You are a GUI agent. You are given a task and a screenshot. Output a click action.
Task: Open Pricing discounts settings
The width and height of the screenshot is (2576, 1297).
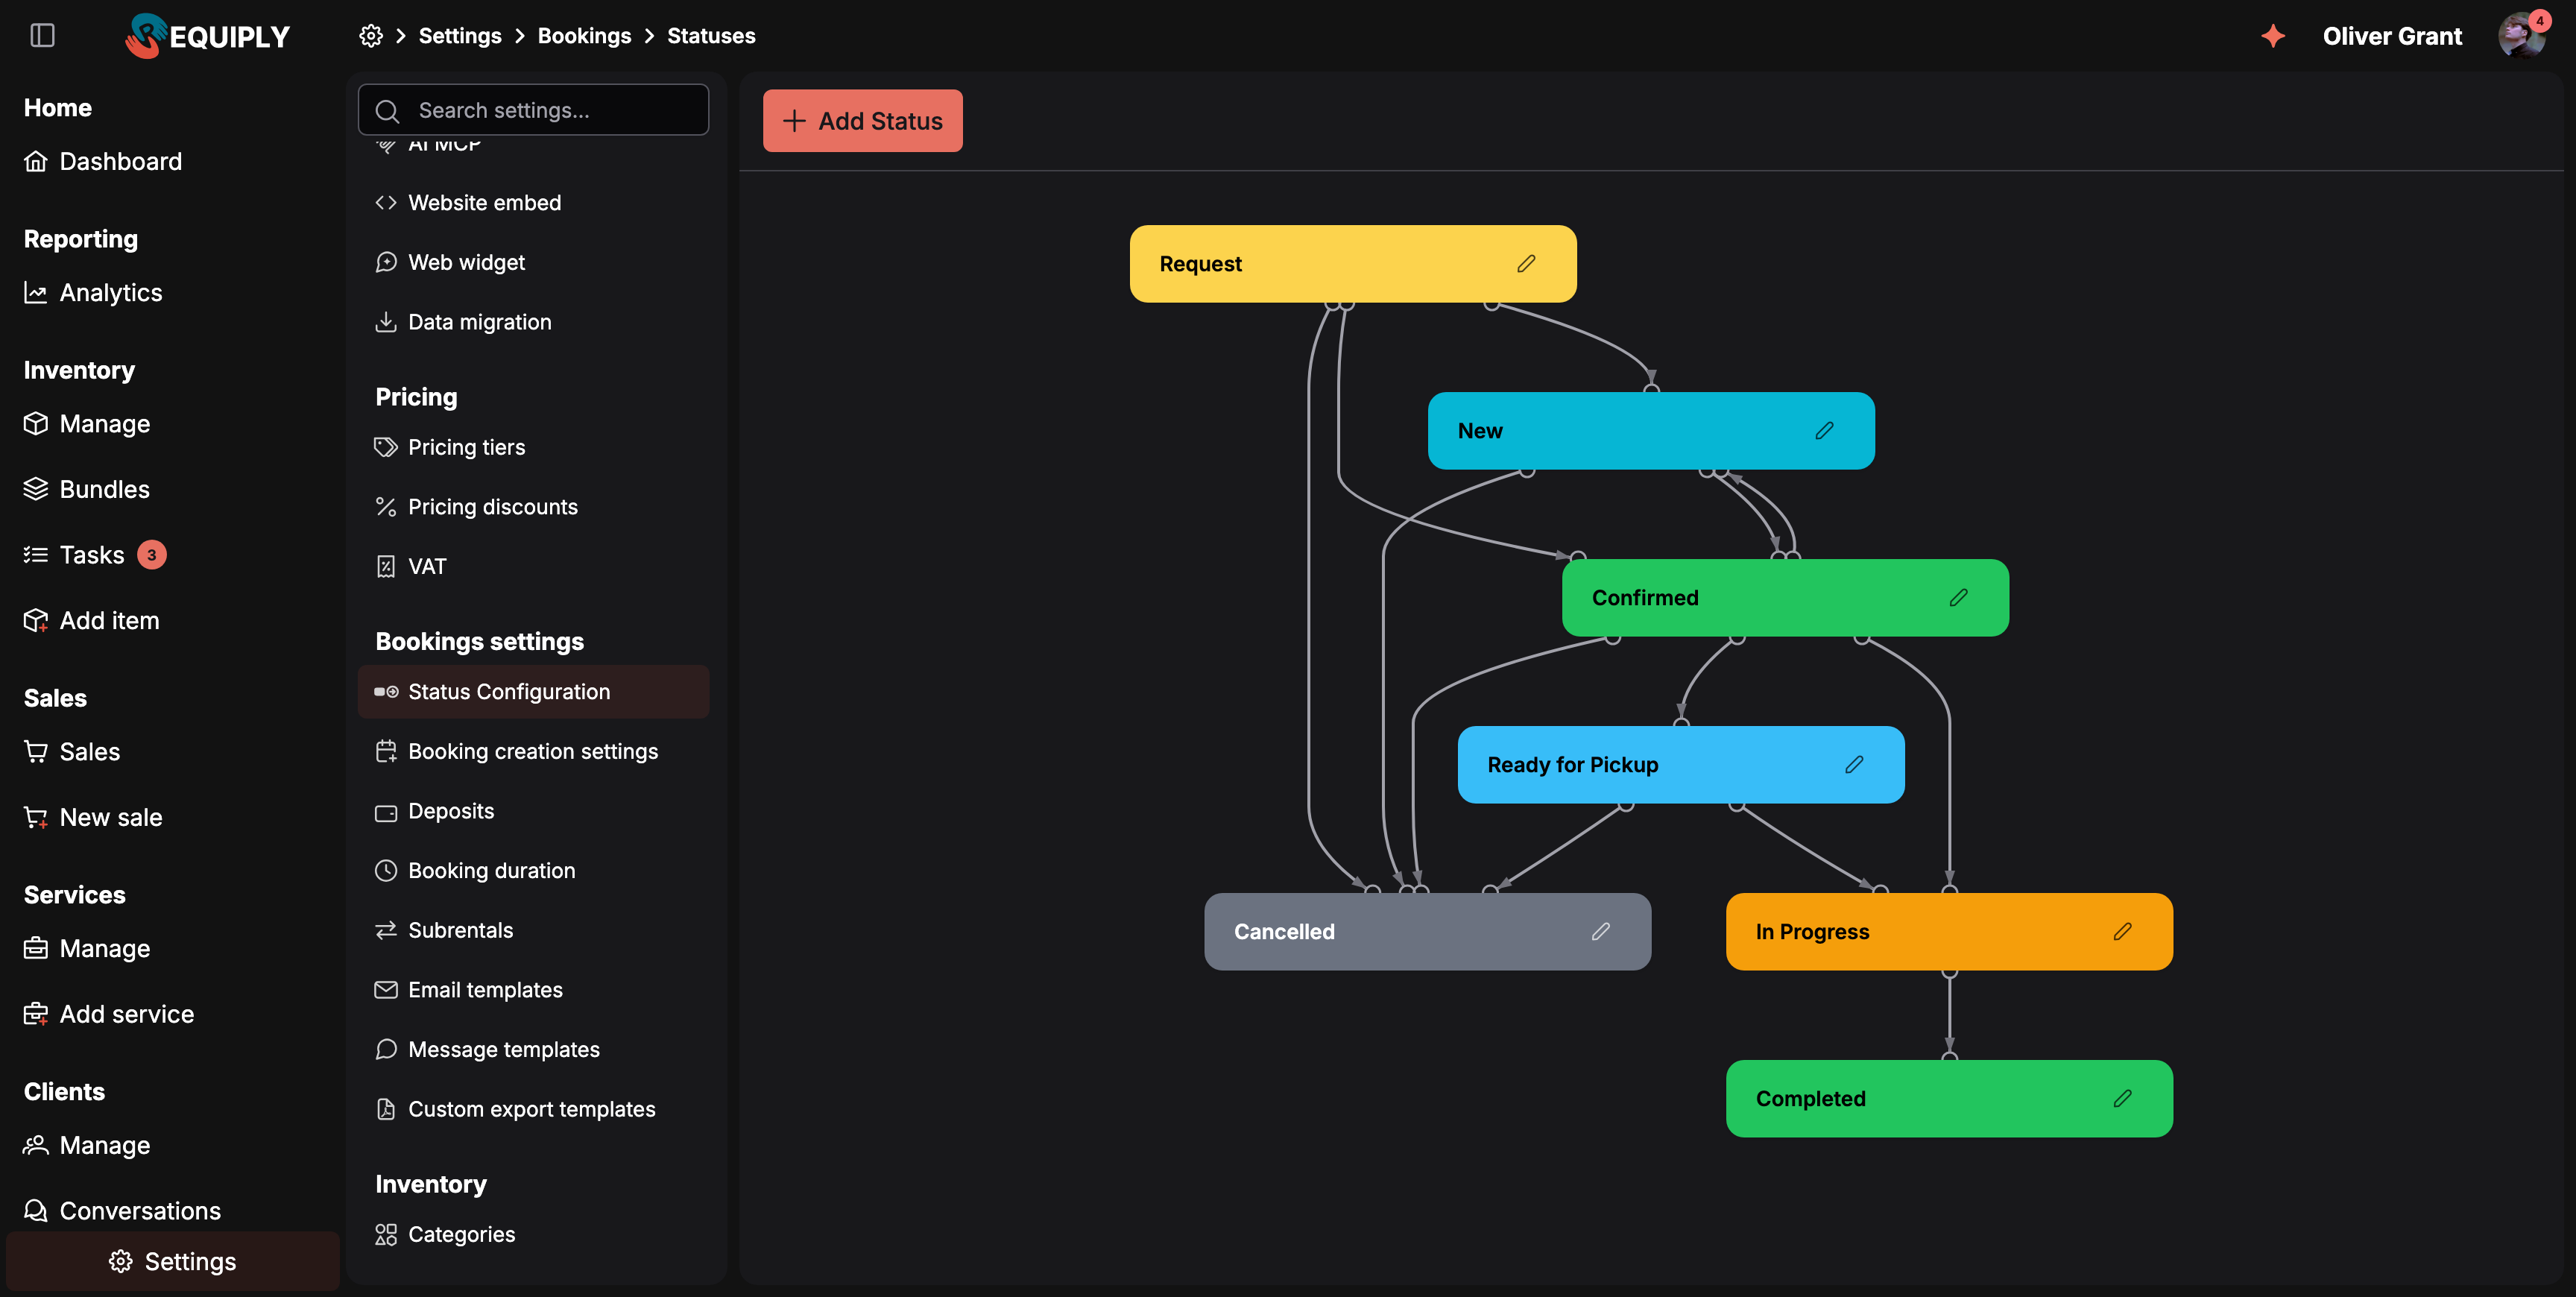point(534,507)
